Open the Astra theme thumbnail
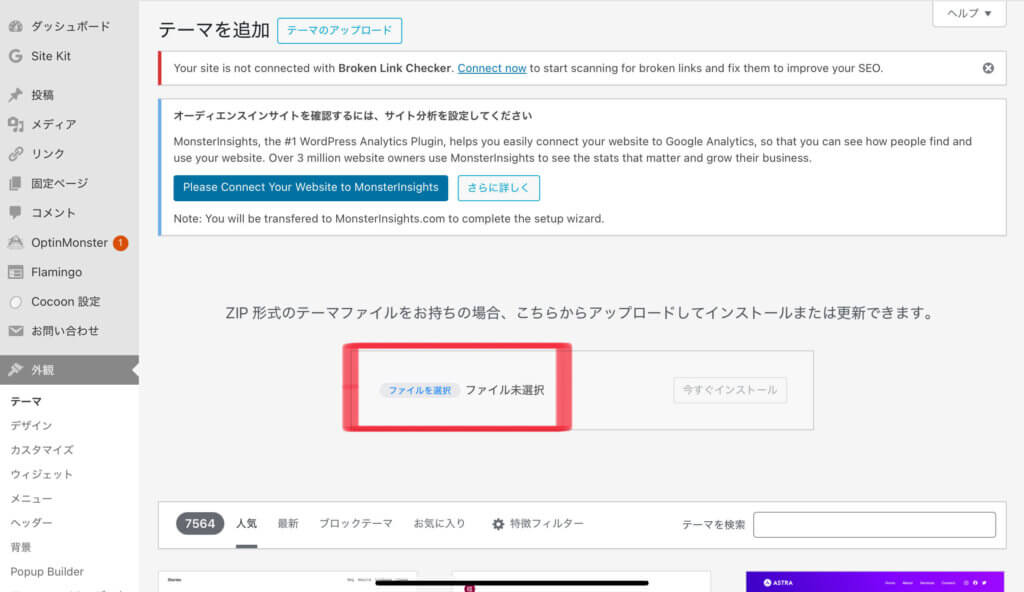 (875, 582)
